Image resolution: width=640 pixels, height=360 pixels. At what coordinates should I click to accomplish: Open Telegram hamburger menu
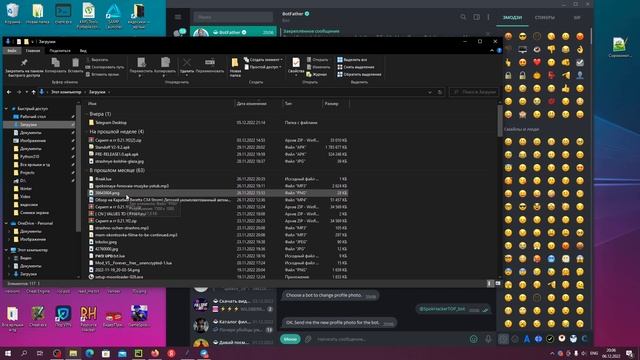pyautogui.click(x=178, y=17)
